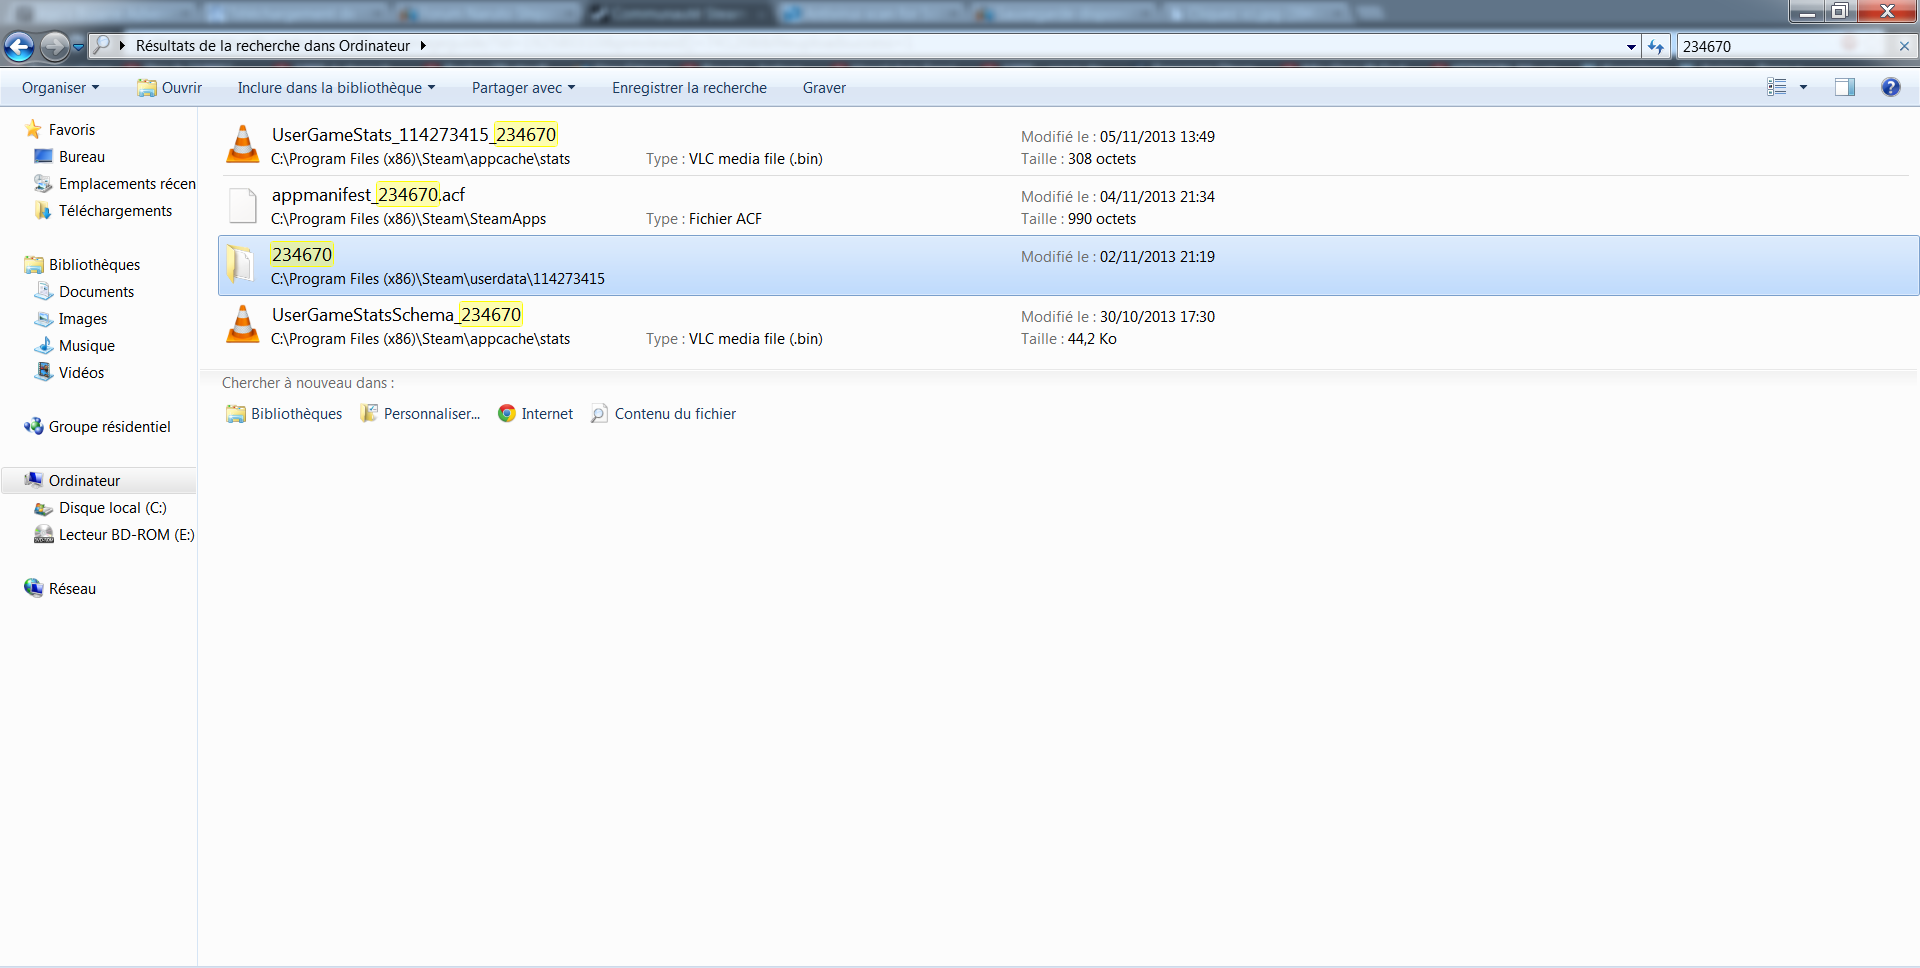Click the Réseau network icon

pos(34,589)
